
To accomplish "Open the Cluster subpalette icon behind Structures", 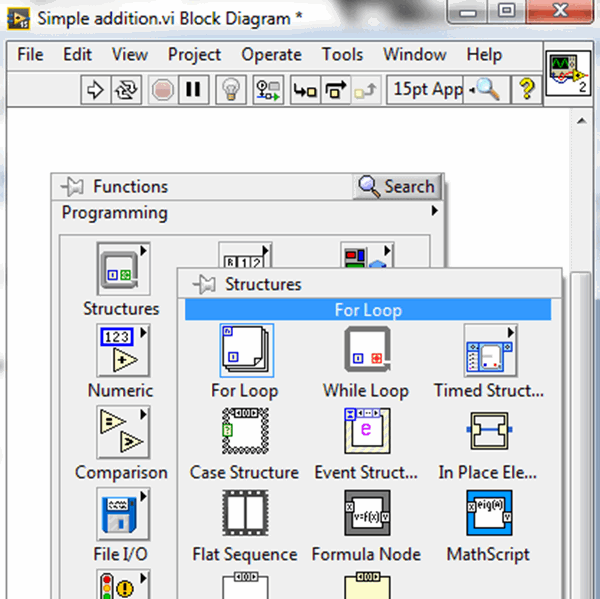I will click(x=367, y=255).
